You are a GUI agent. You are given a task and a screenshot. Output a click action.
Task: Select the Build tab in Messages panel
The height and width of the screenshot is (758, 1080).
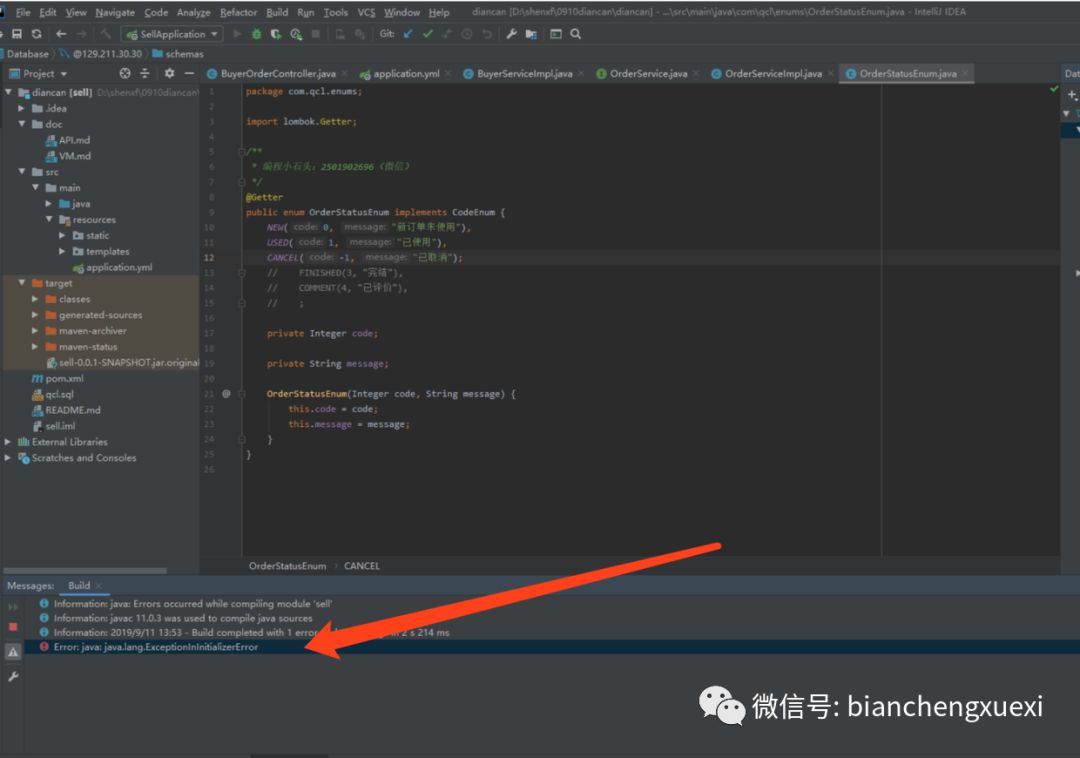(79, 586)
